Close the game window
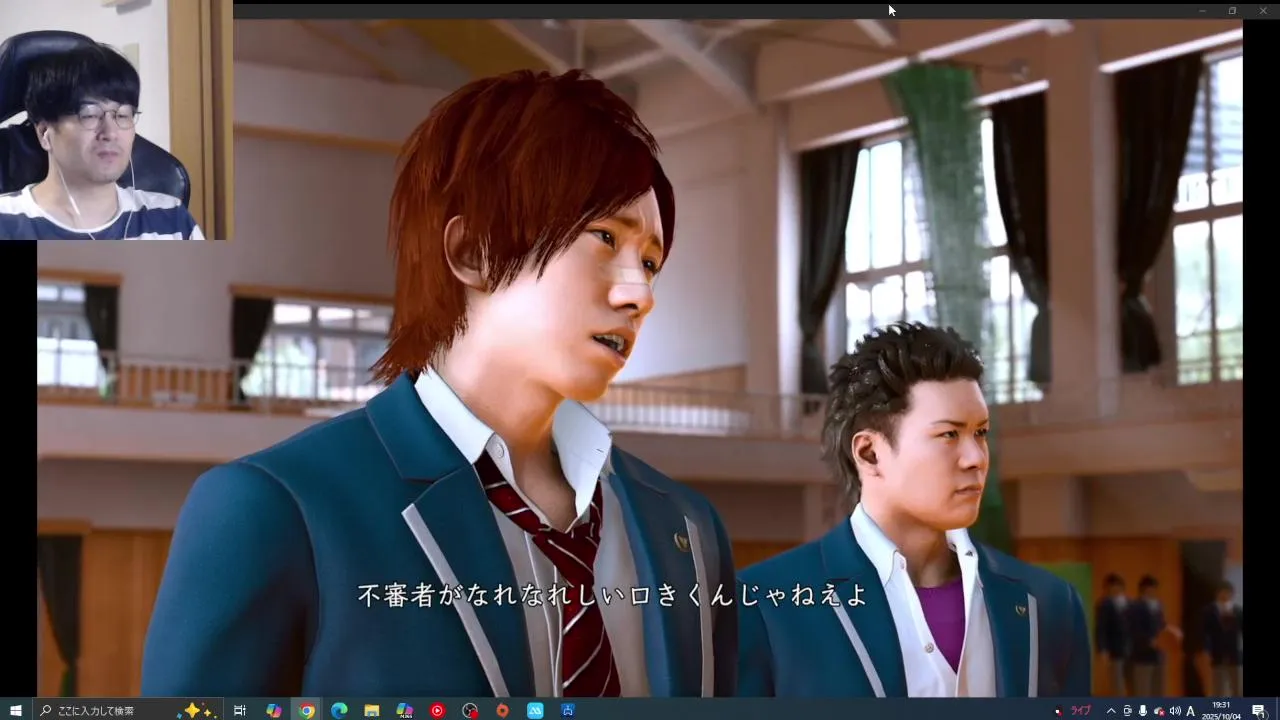1280x720 pixels. coord(1262,11)
